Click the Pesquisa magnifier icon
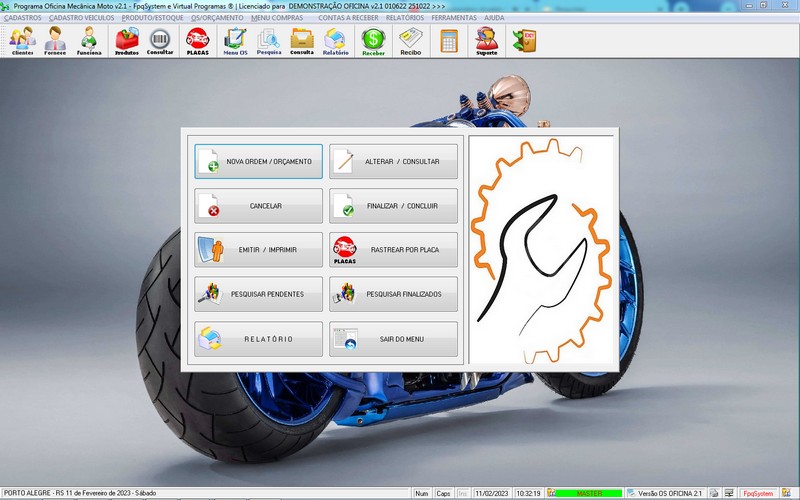The height and width of the screenshot is (500, 800). (x=269, y=41)
